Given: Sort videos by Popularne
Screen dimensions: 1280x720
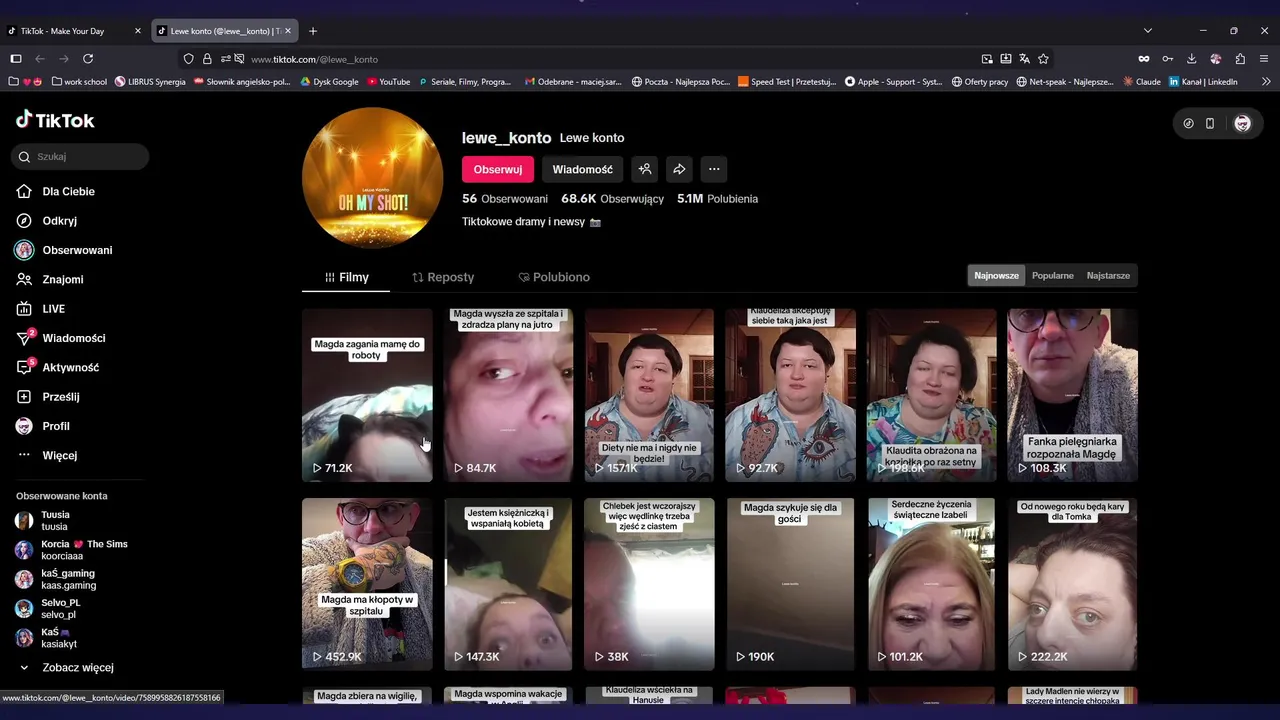Looking at the screenshot, I should click(1053, 276).
